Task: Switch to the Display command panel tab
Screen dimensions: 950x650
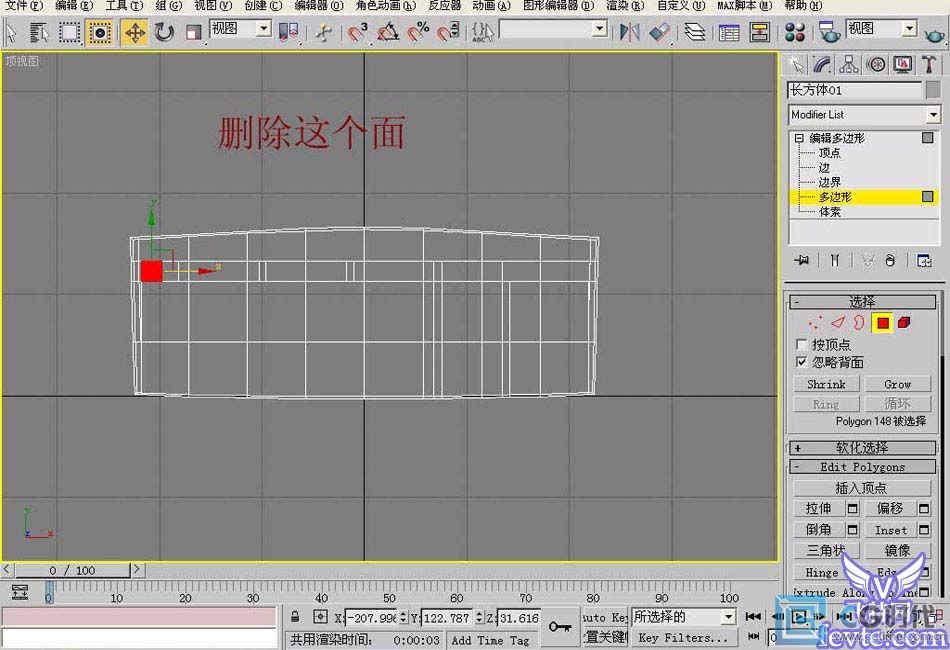Action: (x=903, y=64)
